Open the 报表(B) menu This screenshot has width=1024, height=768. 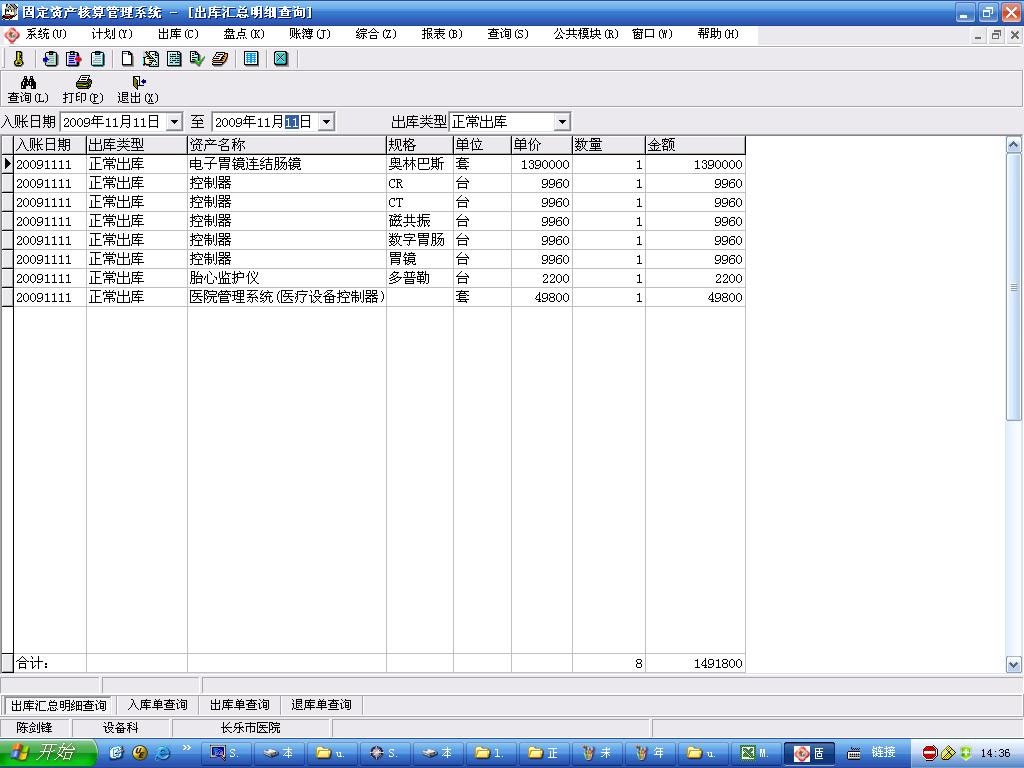tap(442, 34)
